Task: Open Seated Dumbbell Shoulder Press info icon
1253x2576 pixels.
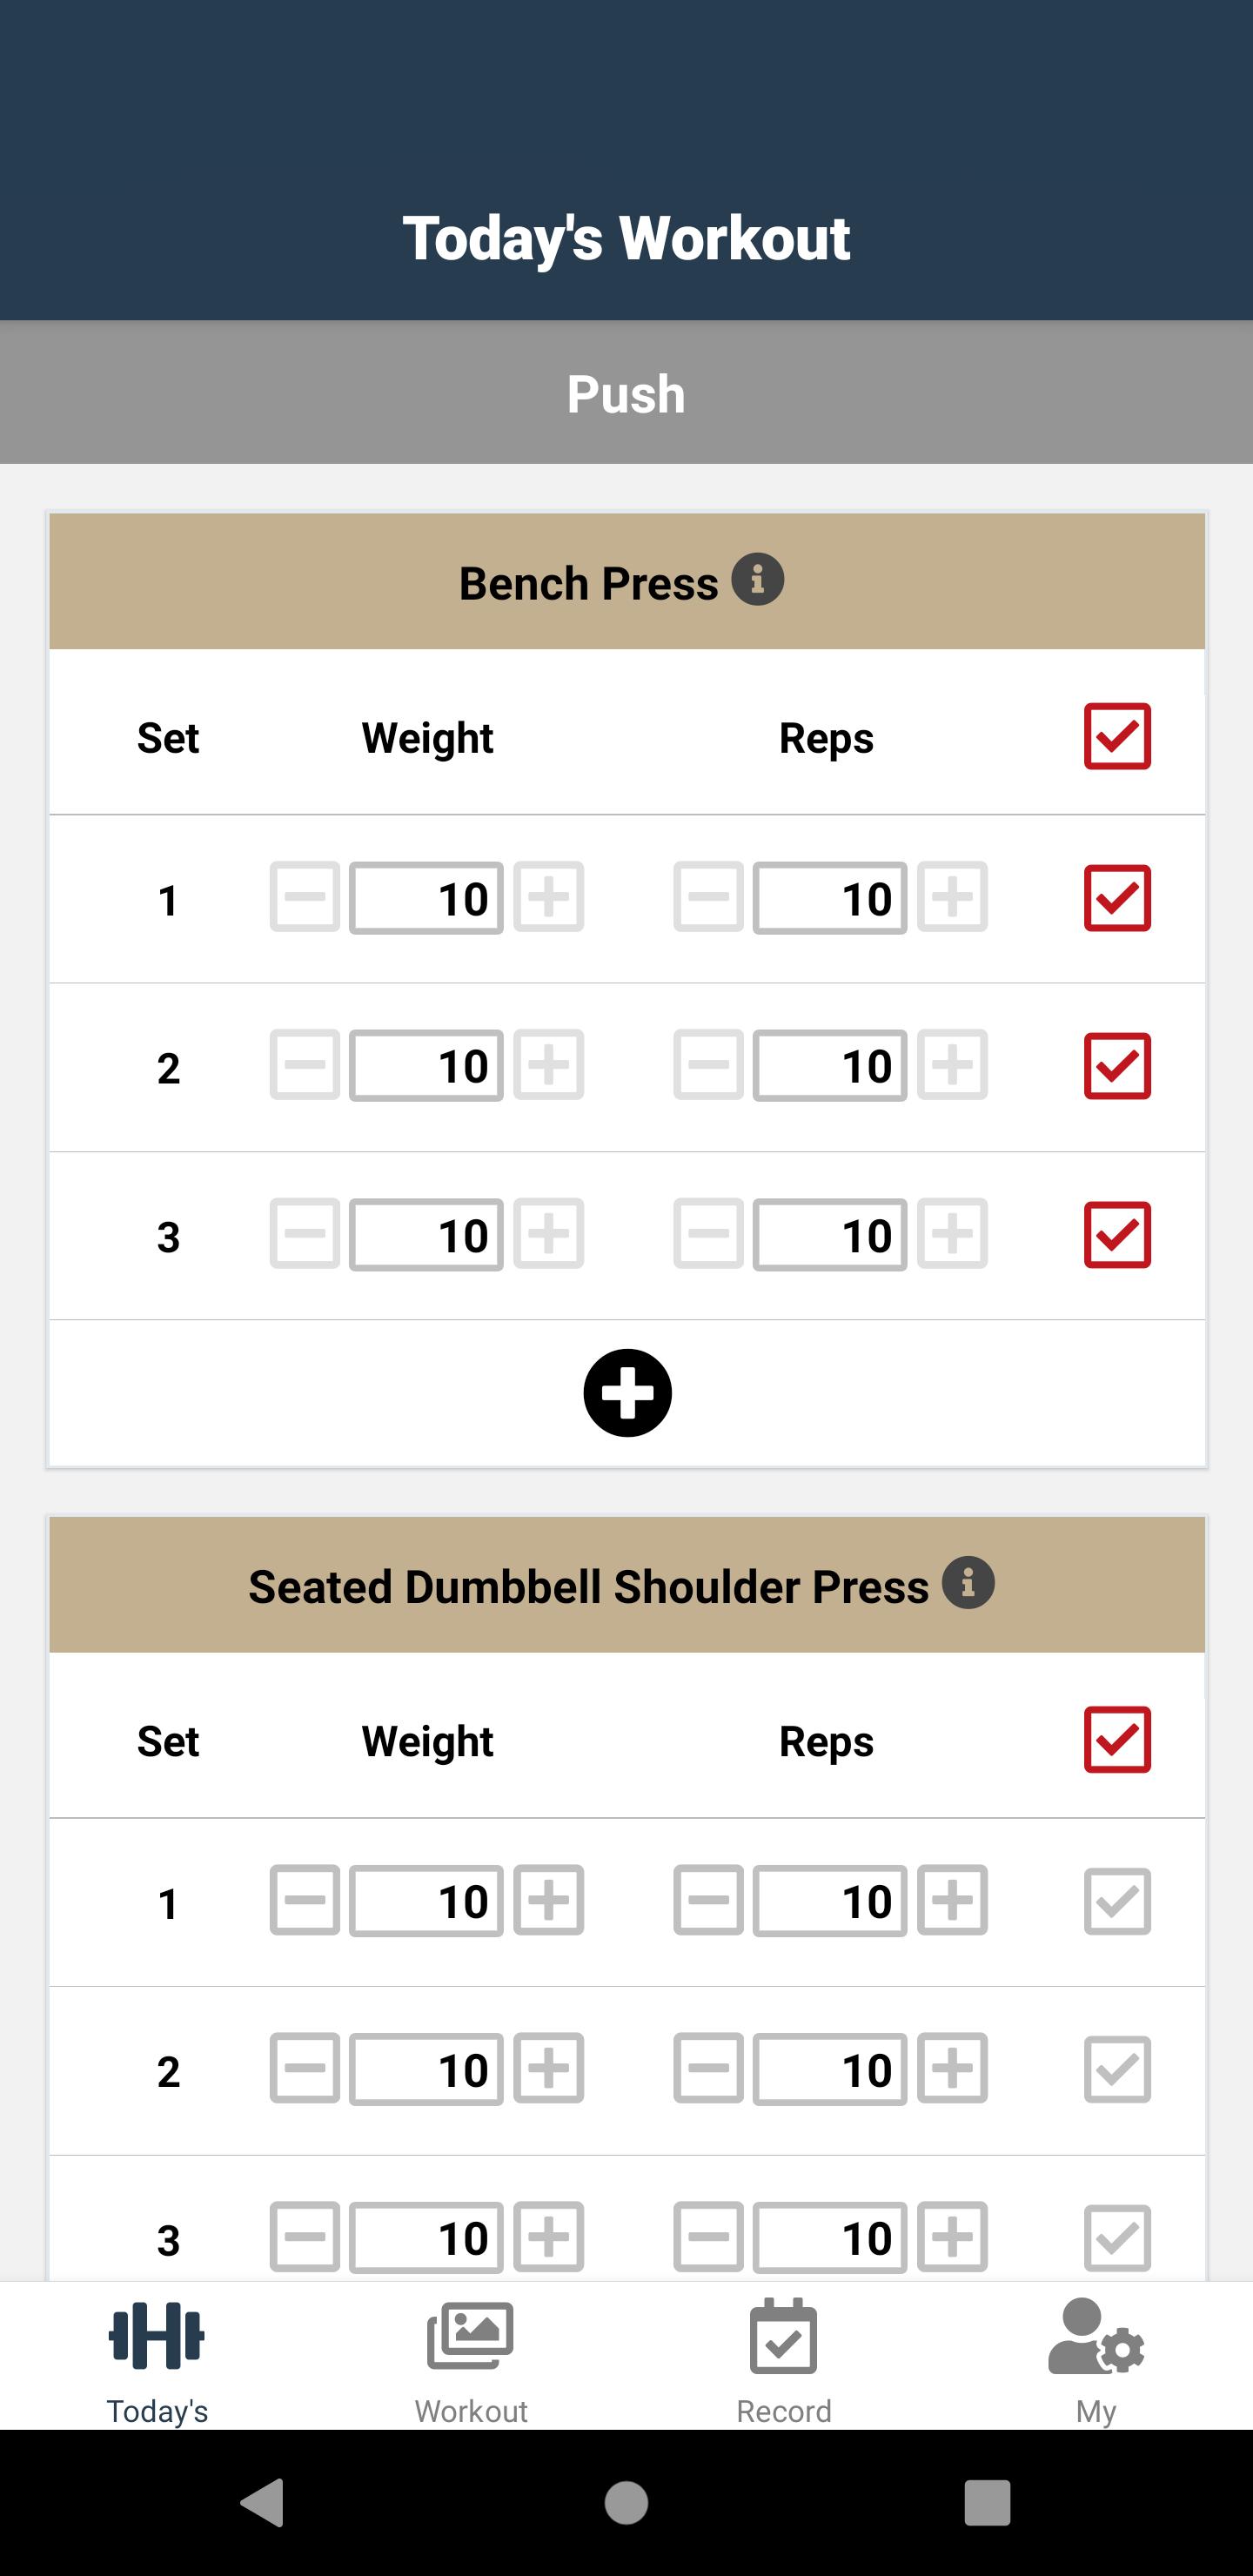Action: coord(968,1582)
